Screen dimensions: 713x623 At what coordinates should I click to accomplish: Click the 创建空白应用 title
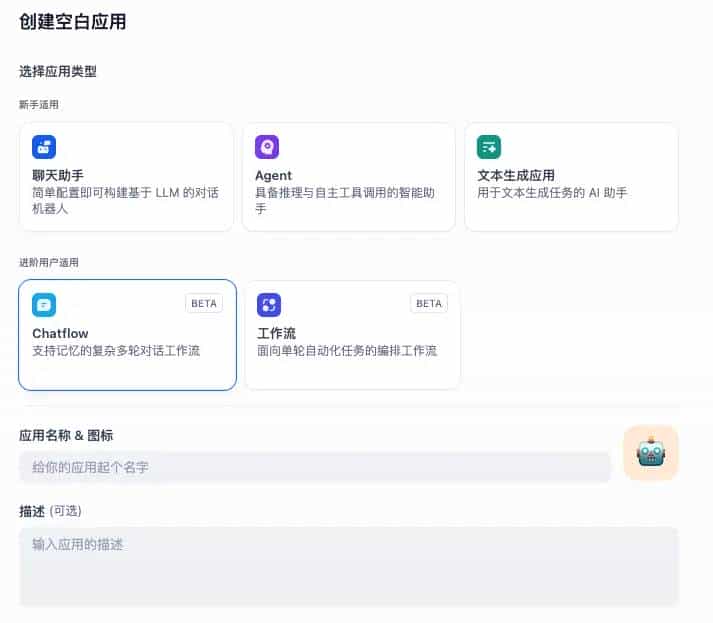click(x=73, y=22)
